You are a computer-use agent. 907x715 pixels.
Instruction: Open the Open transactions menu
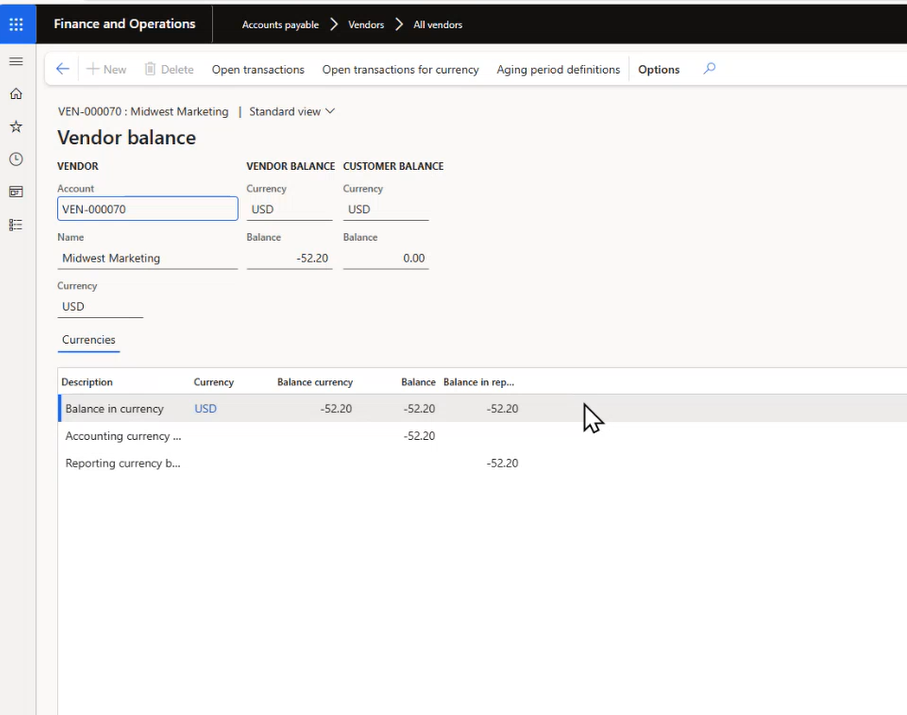click(x=258, y=69)
